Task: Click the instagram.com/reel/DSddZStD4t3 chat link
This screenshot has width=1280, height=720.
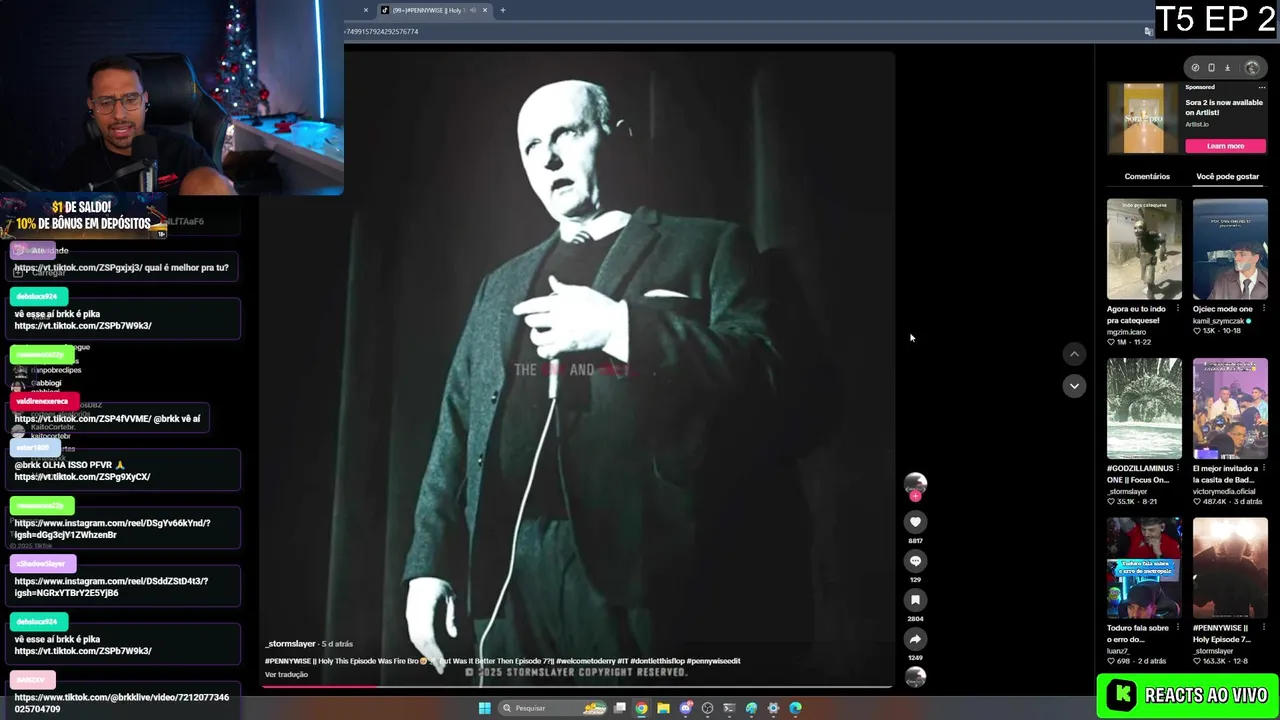Action: tap(111, 587)
